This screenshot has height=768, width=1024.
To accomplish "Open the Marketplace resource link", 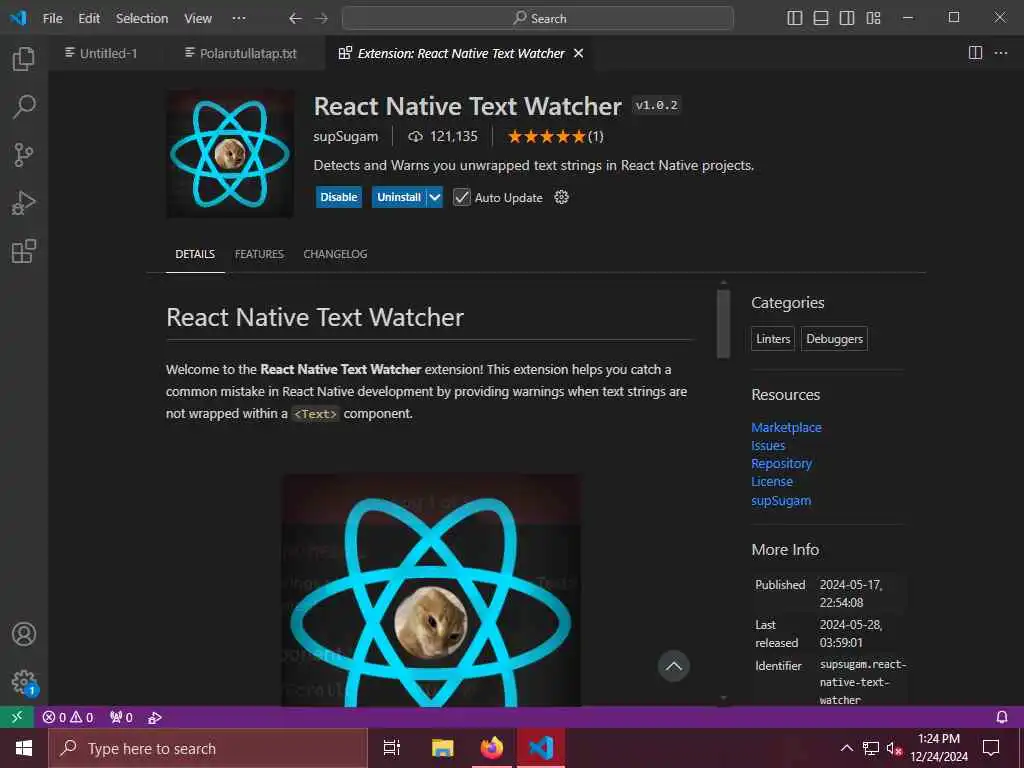I will (x=786, y=427).
